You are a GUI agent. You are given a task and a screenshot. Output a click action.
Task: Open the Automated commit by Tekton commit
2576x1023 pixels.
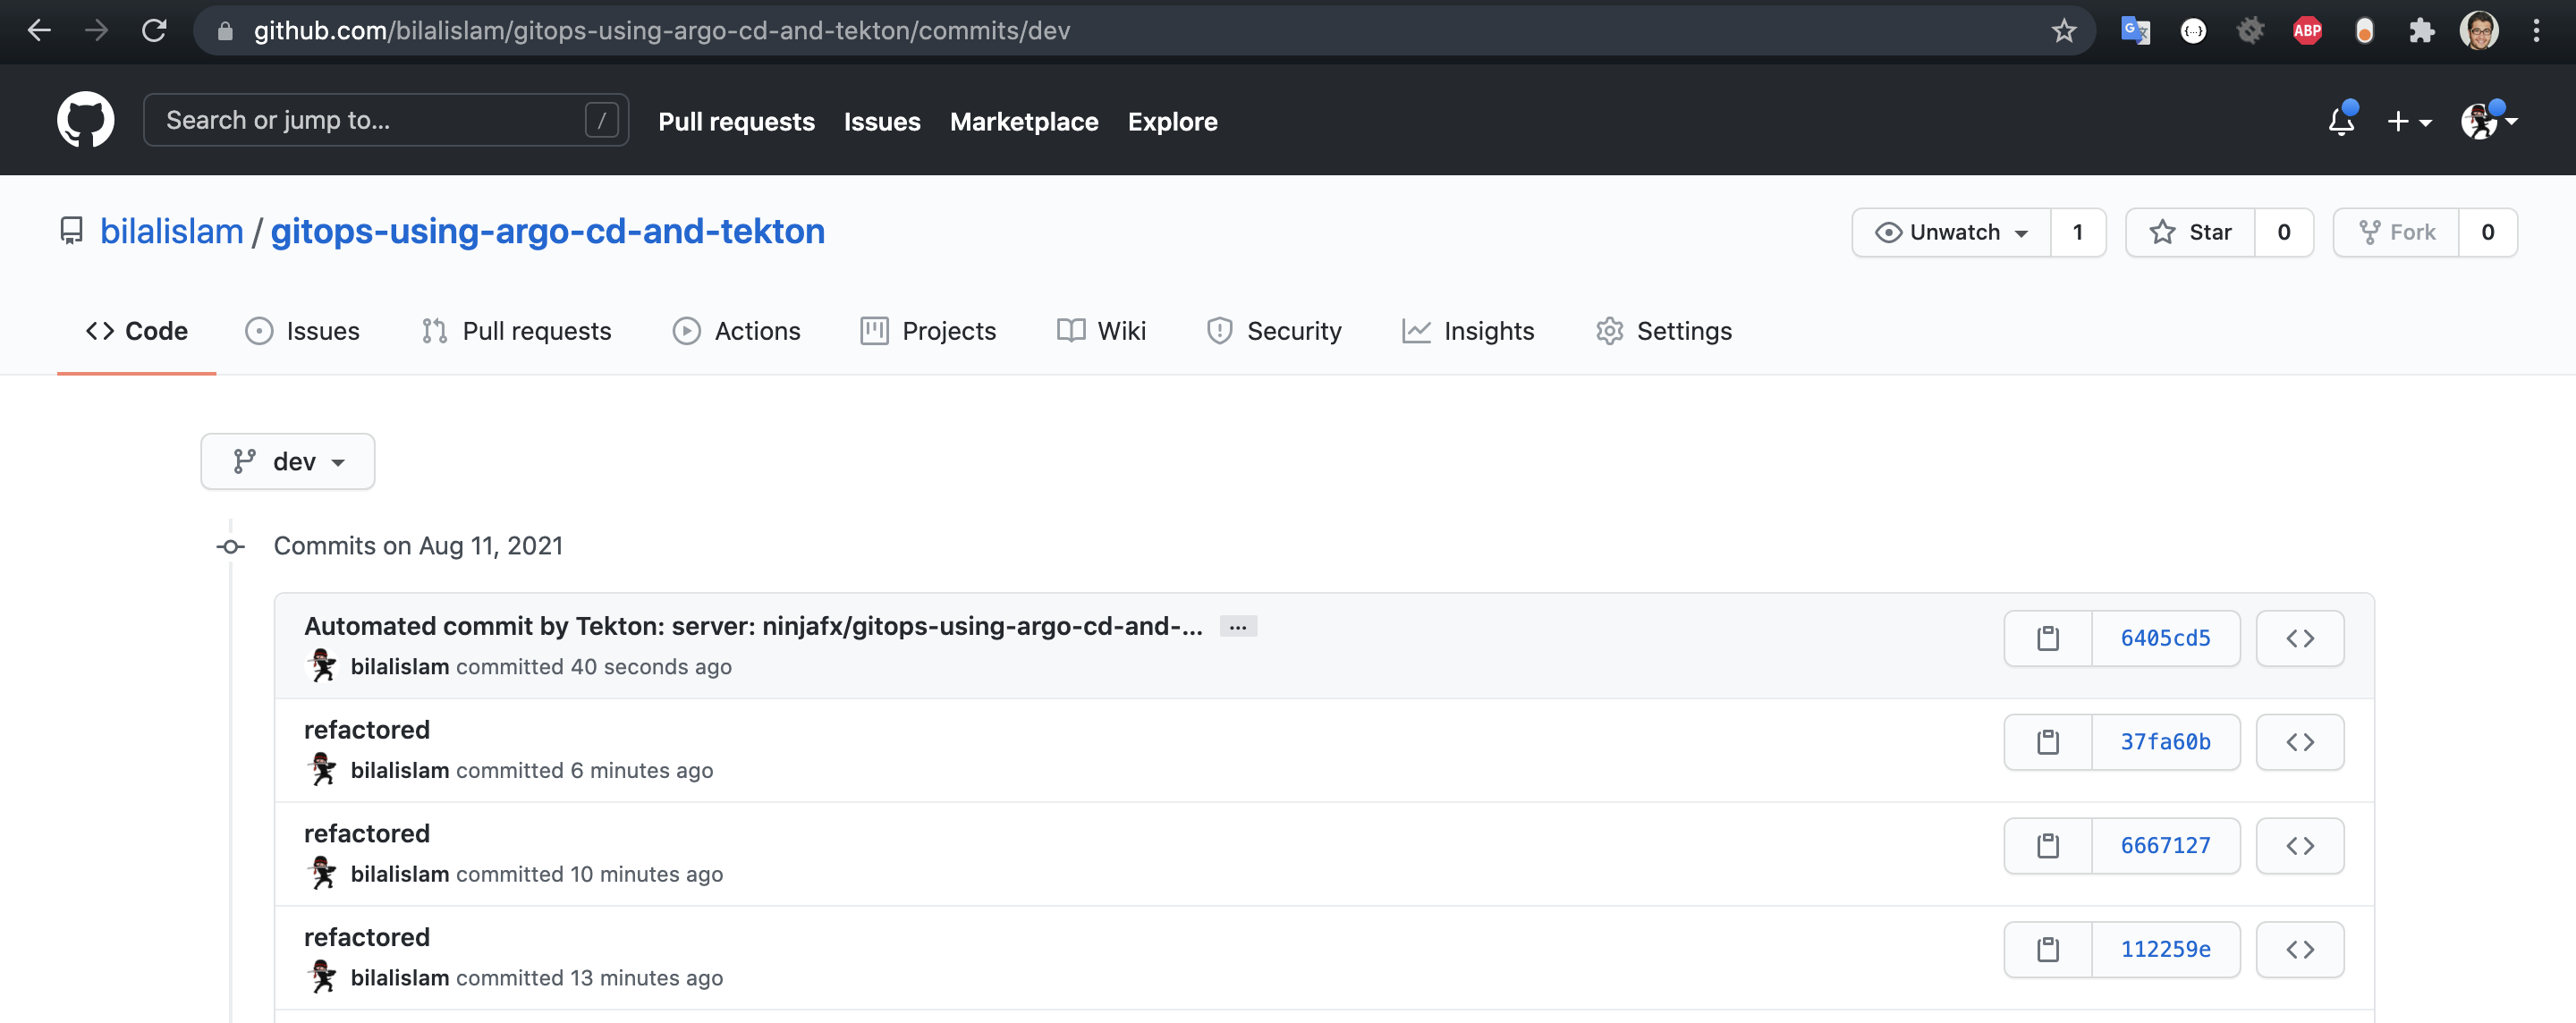click(753, 626)
